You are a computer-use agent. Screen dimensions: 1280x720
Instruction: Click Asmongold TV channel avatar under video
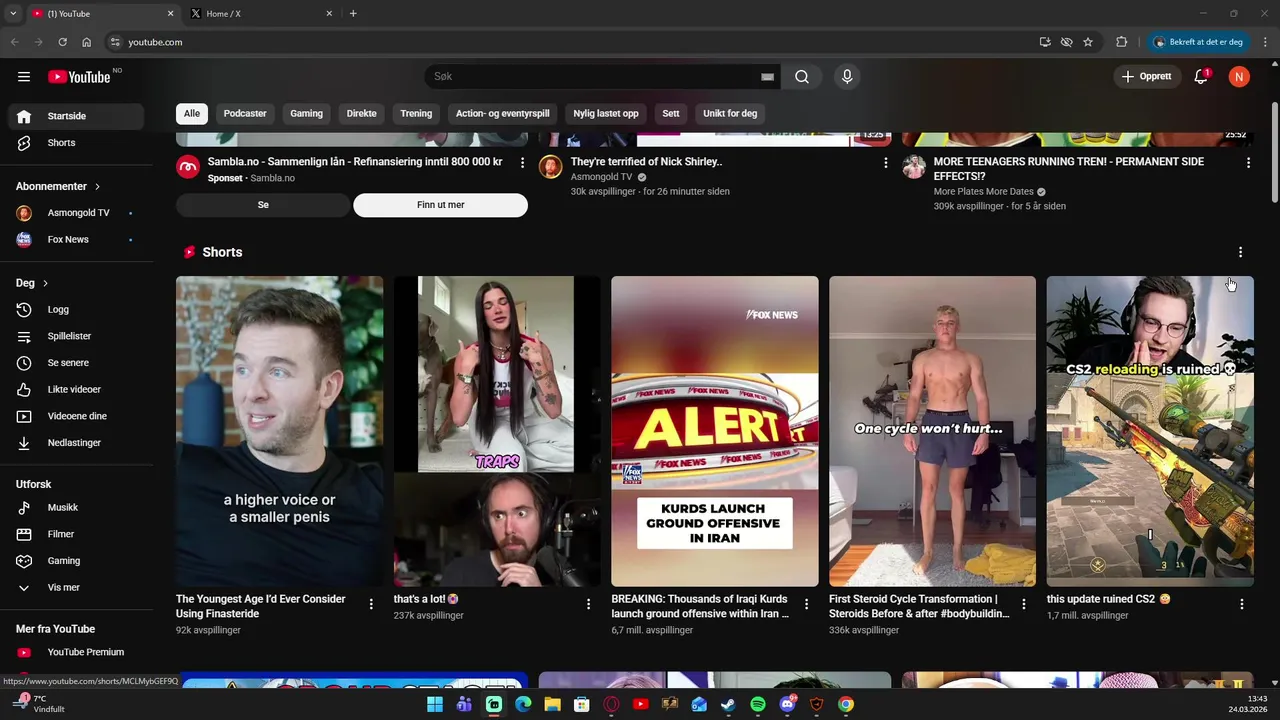click(x=551, y=167)
